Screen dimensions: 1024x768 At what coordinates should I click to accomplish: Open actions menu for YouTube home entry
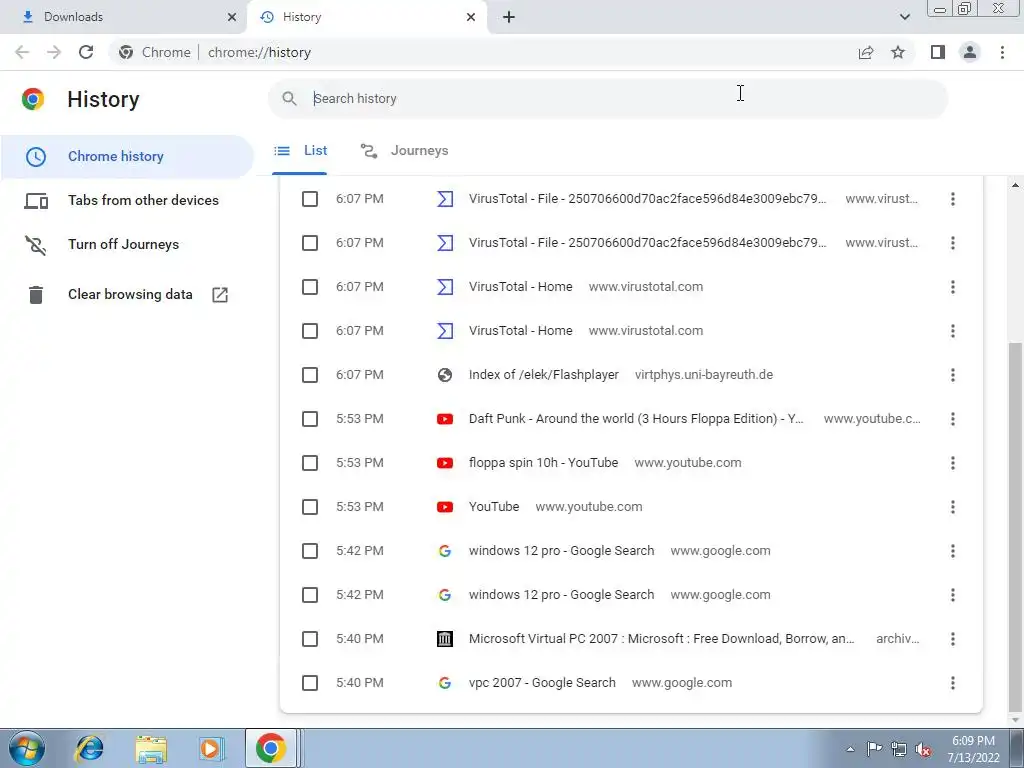(953, 507)
